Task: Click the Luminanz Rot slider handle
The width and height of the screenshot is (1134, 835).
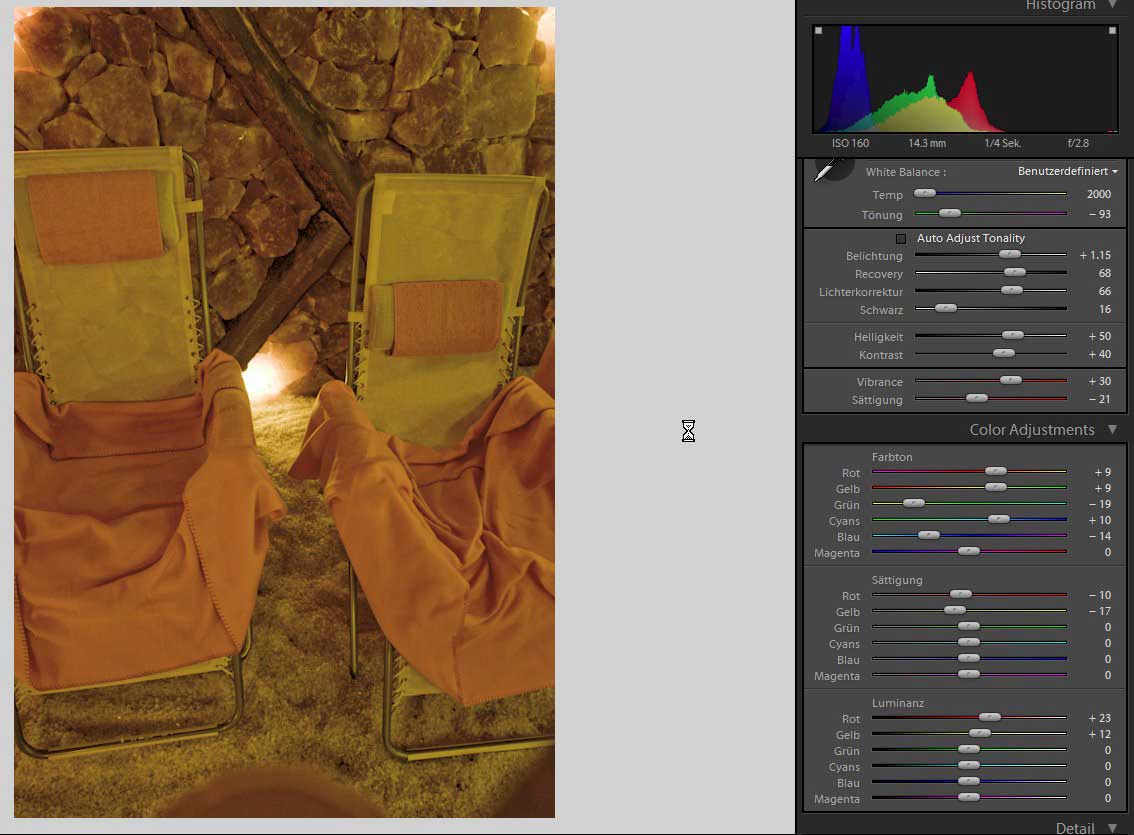Action: [x=990, y=718]
